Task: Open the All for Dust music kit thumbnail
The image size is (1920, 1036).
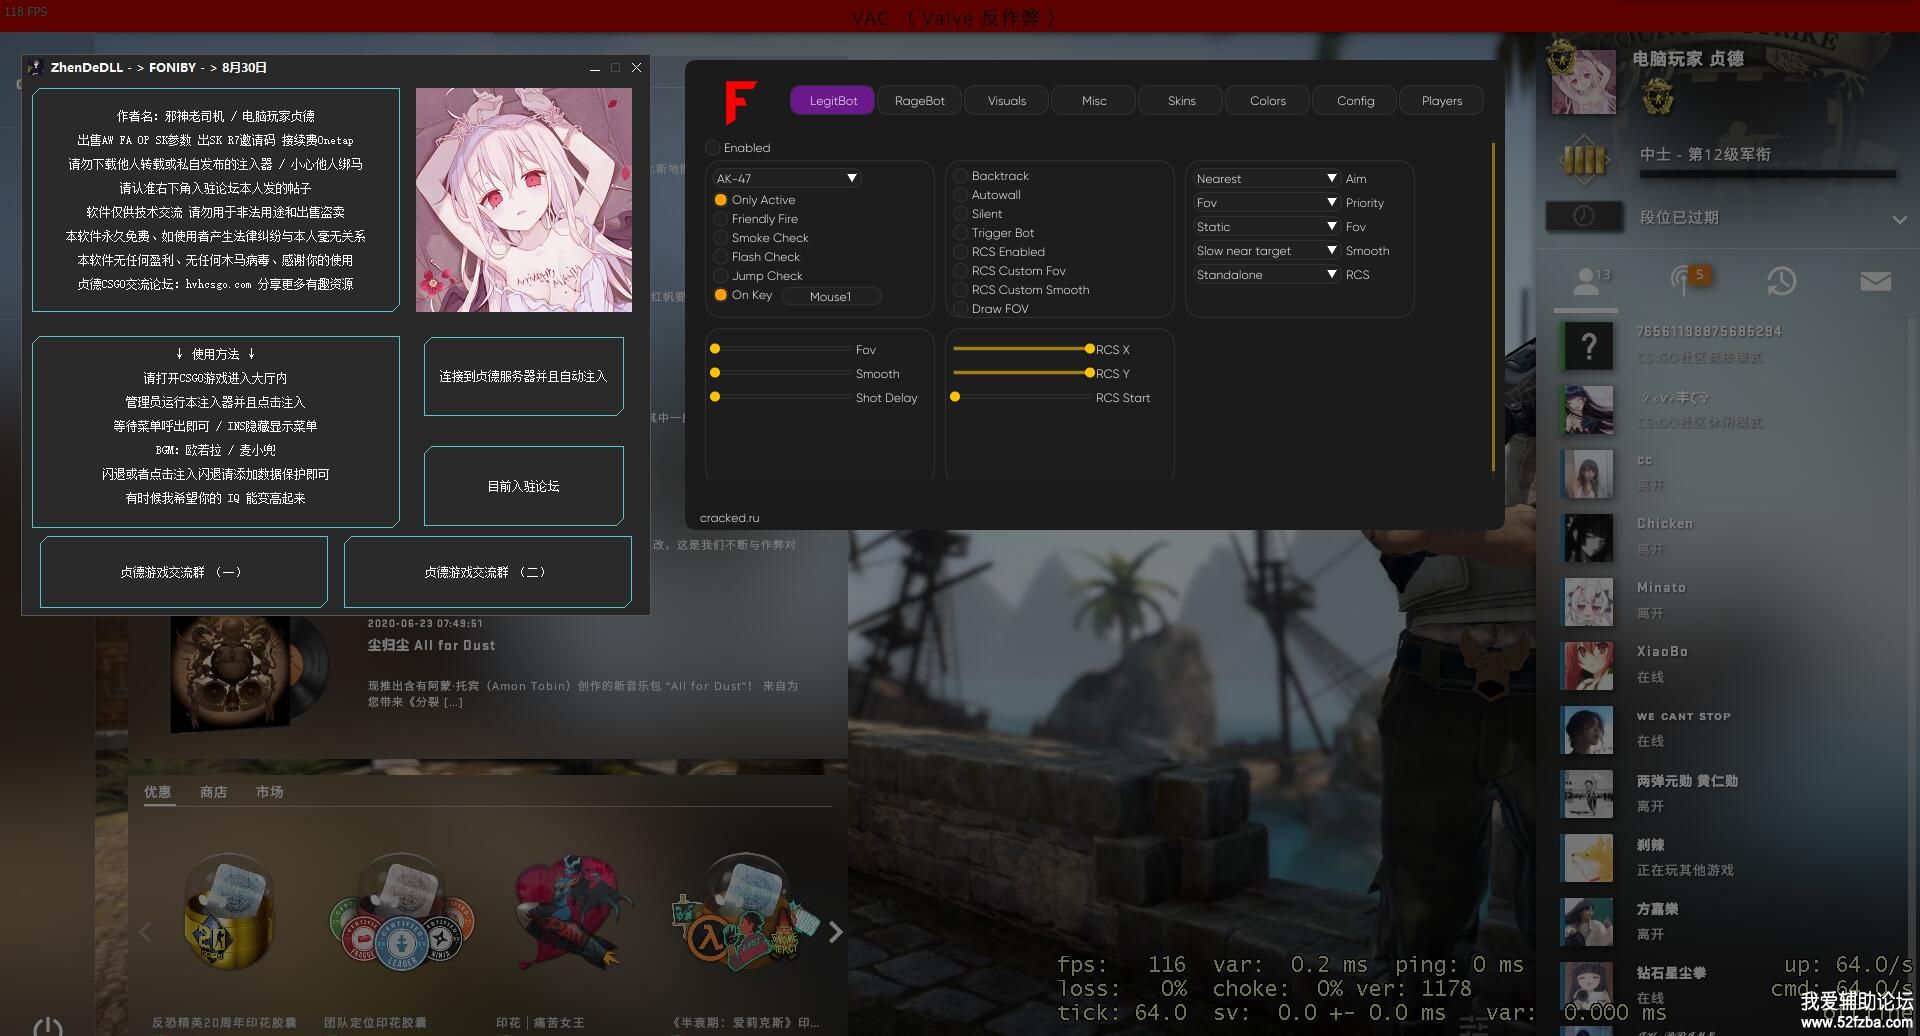Action: click(249, 673)
